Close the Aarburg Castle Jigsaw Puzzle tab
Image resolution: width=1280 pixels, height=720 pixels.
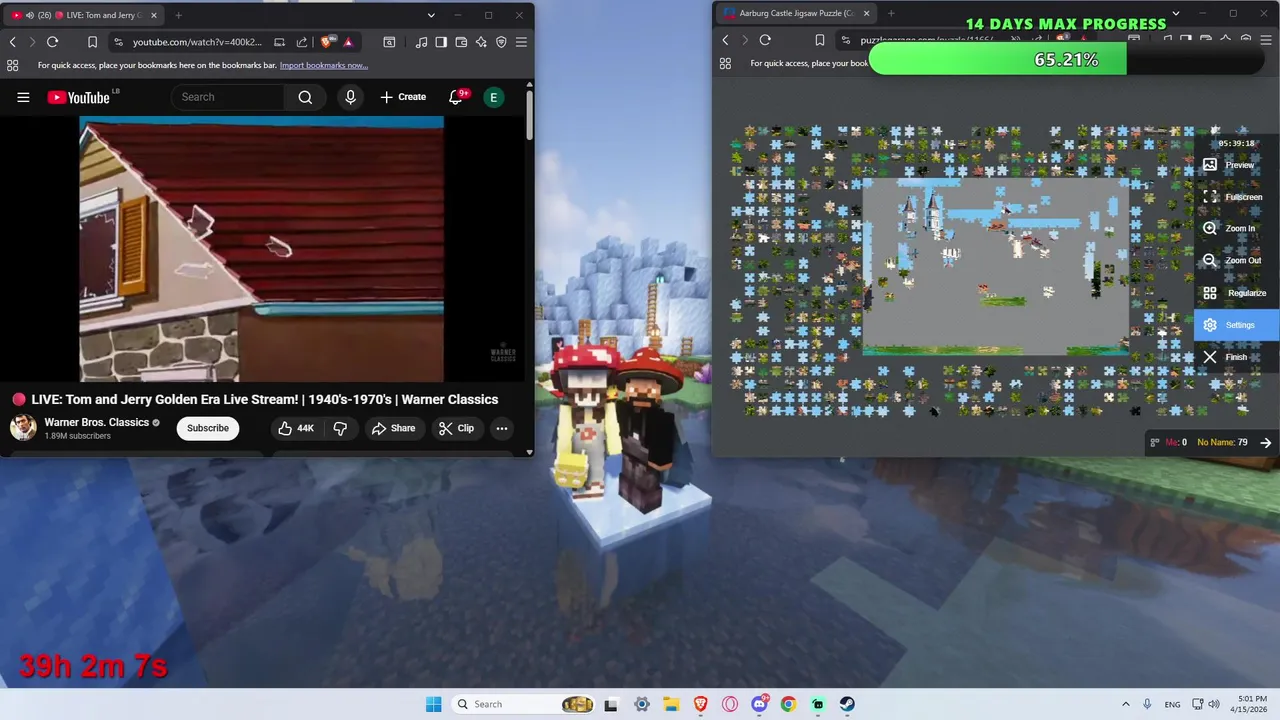click(x=866, y=13)
